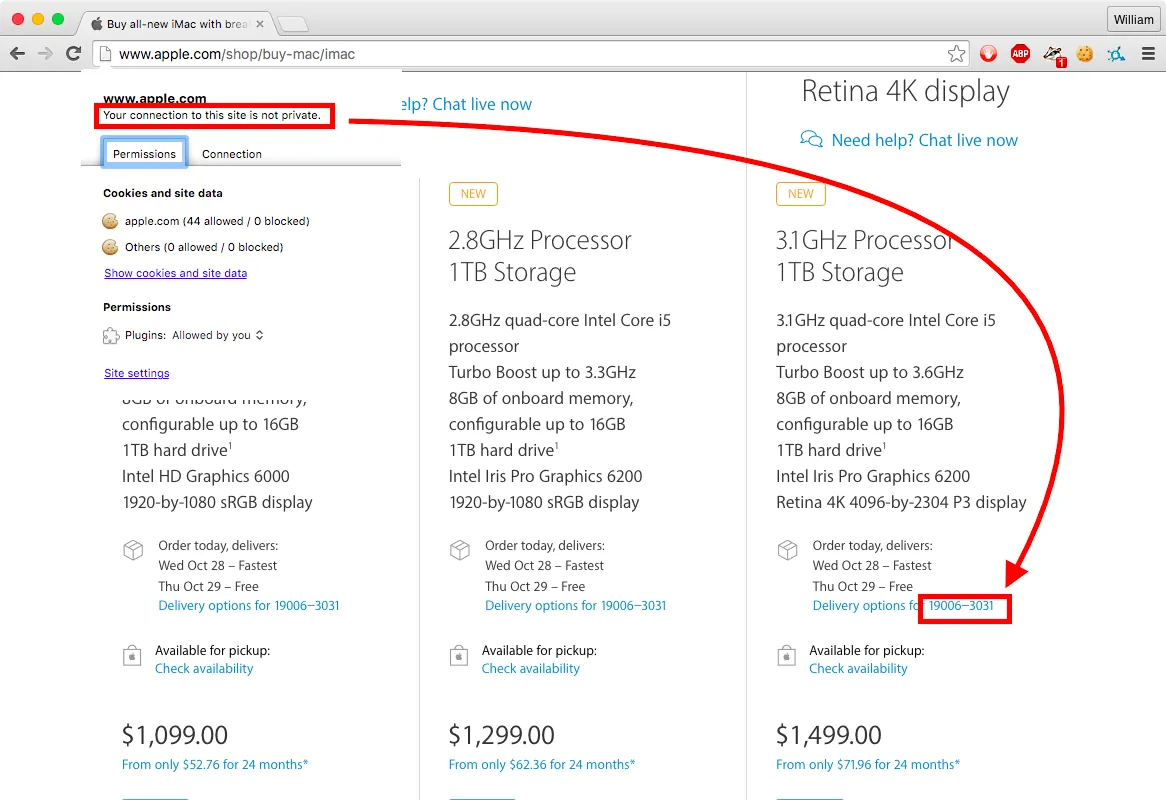Switch to the Permissions tab

144,153
